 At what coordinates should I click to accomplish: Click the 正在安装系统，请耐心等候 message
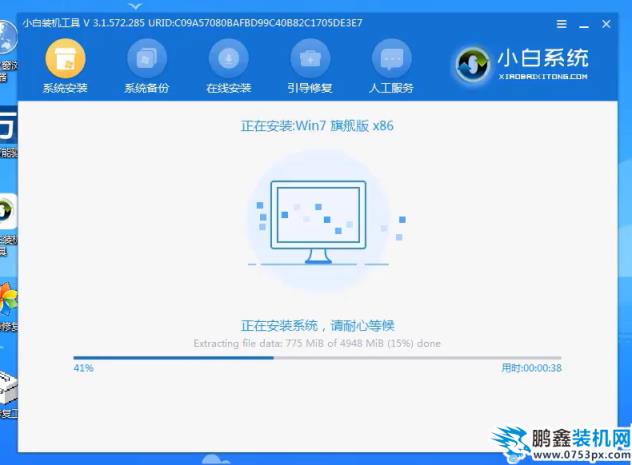click(x=317, y=326)
